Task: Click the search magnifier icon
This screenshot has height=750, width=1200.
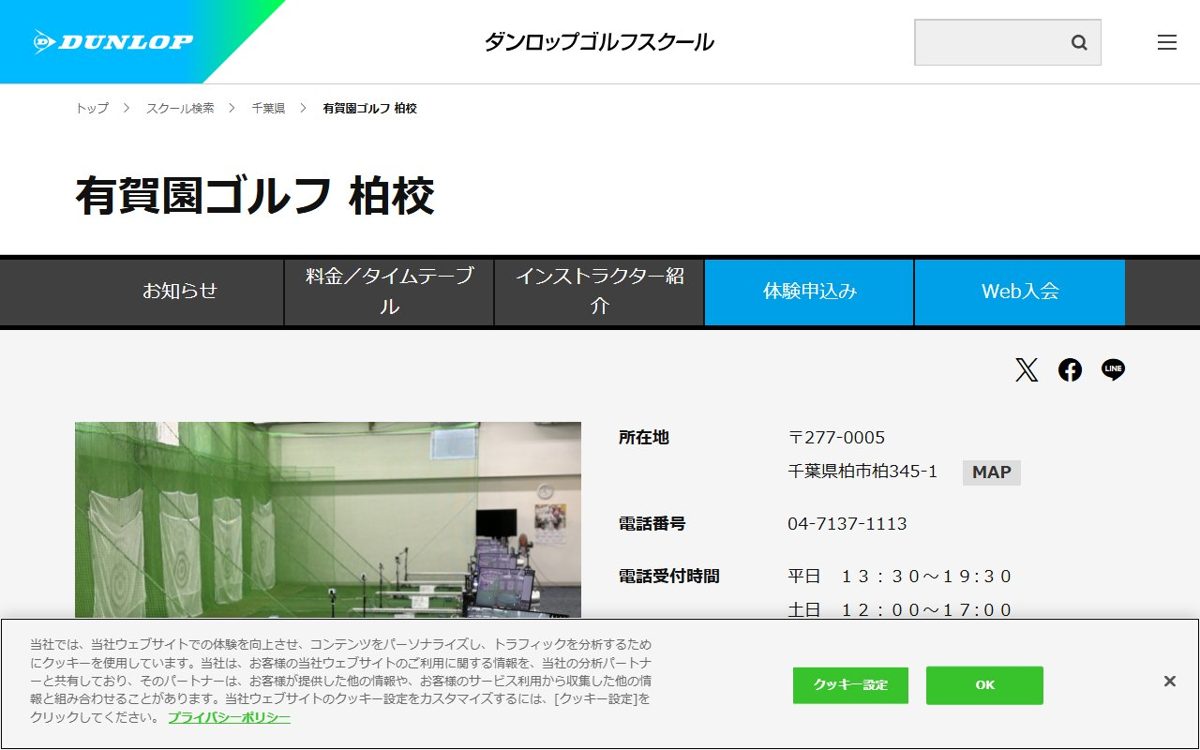Action: point(1079,43)
